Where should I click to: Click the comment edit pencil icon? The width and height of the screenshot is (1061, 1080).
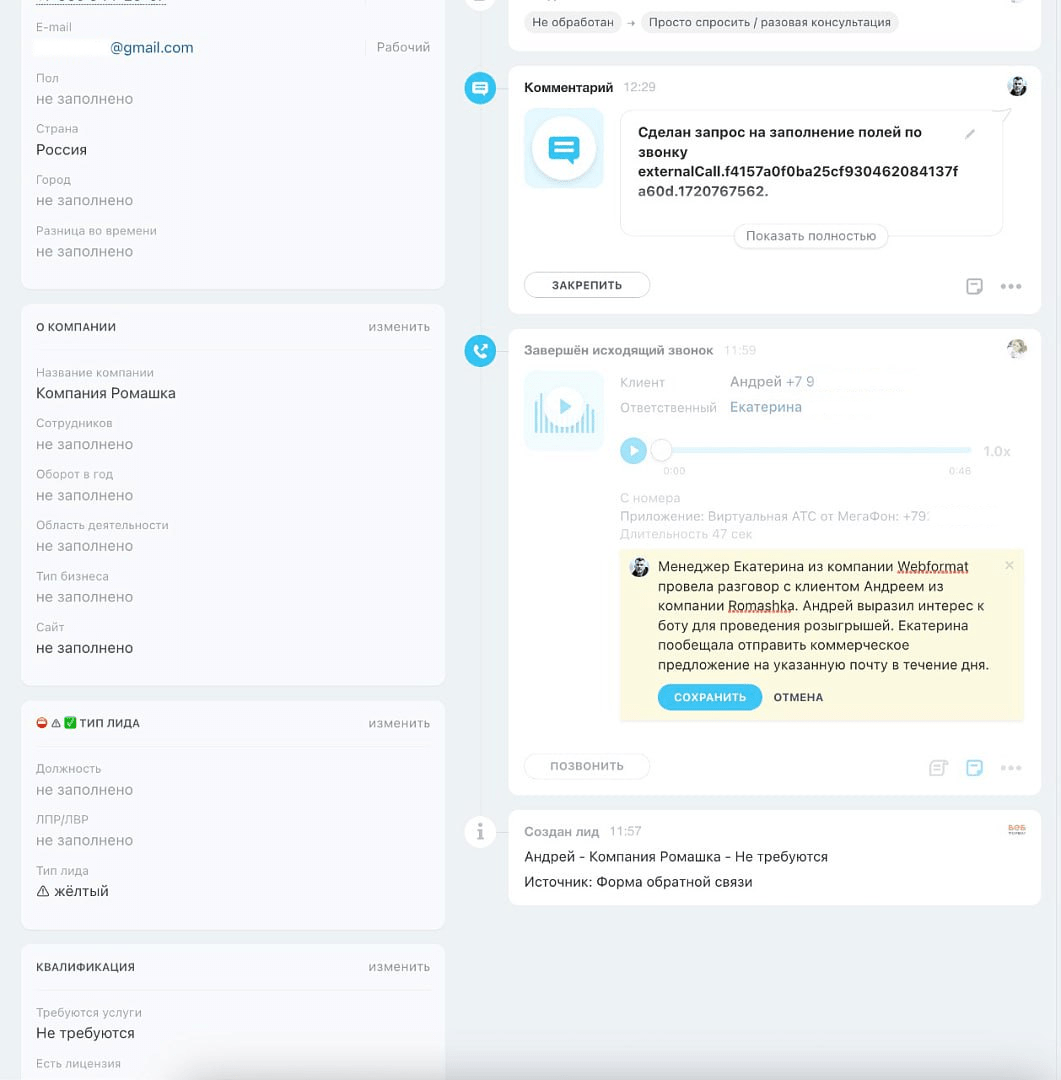click(969, 134)
